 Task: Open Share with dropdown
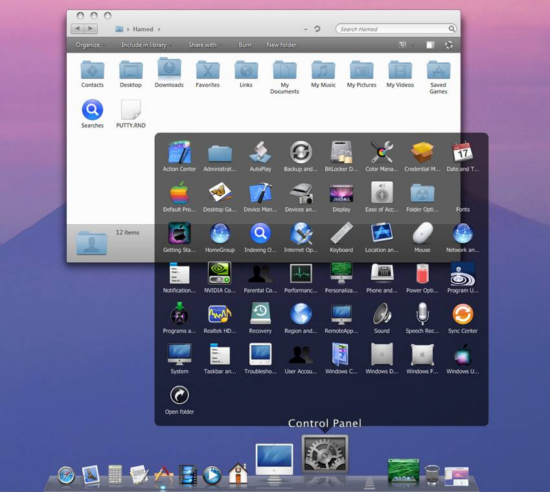(x=205, y=45)
